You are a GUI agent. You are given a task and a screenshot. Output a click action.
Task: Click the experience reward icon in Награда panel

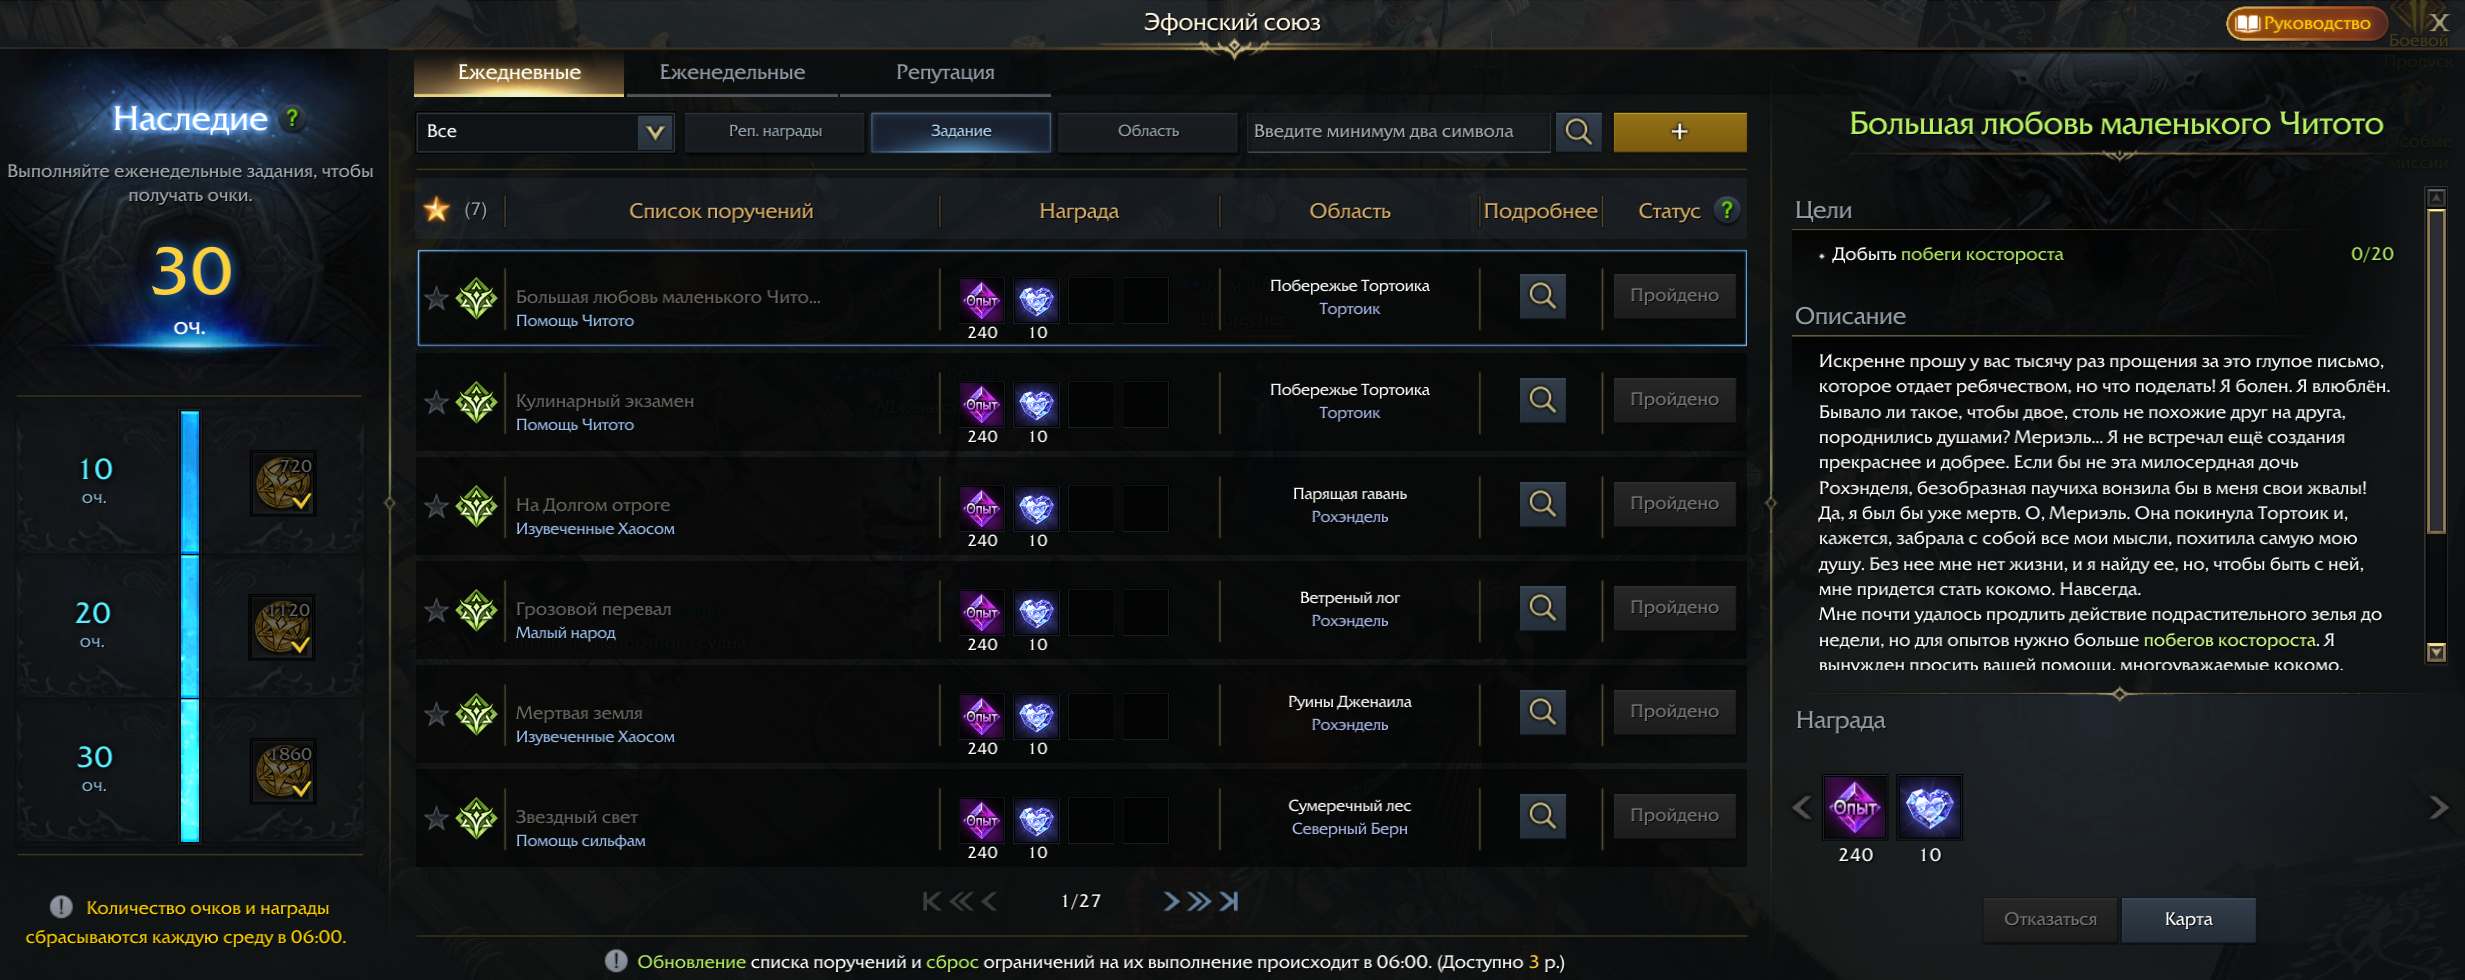coord(1855,807)
